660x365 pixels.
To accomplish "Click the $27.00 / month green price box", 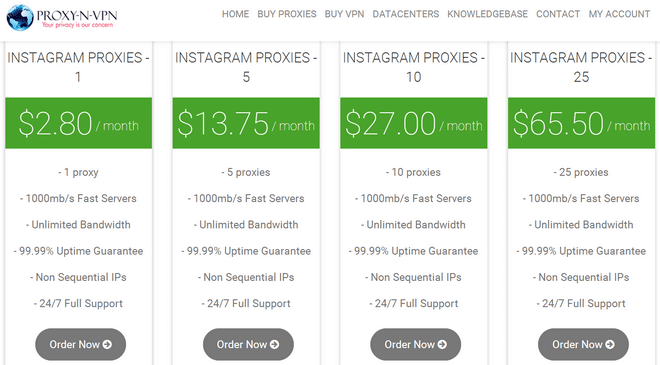I will pyautogui.click(x=414, y=123).
